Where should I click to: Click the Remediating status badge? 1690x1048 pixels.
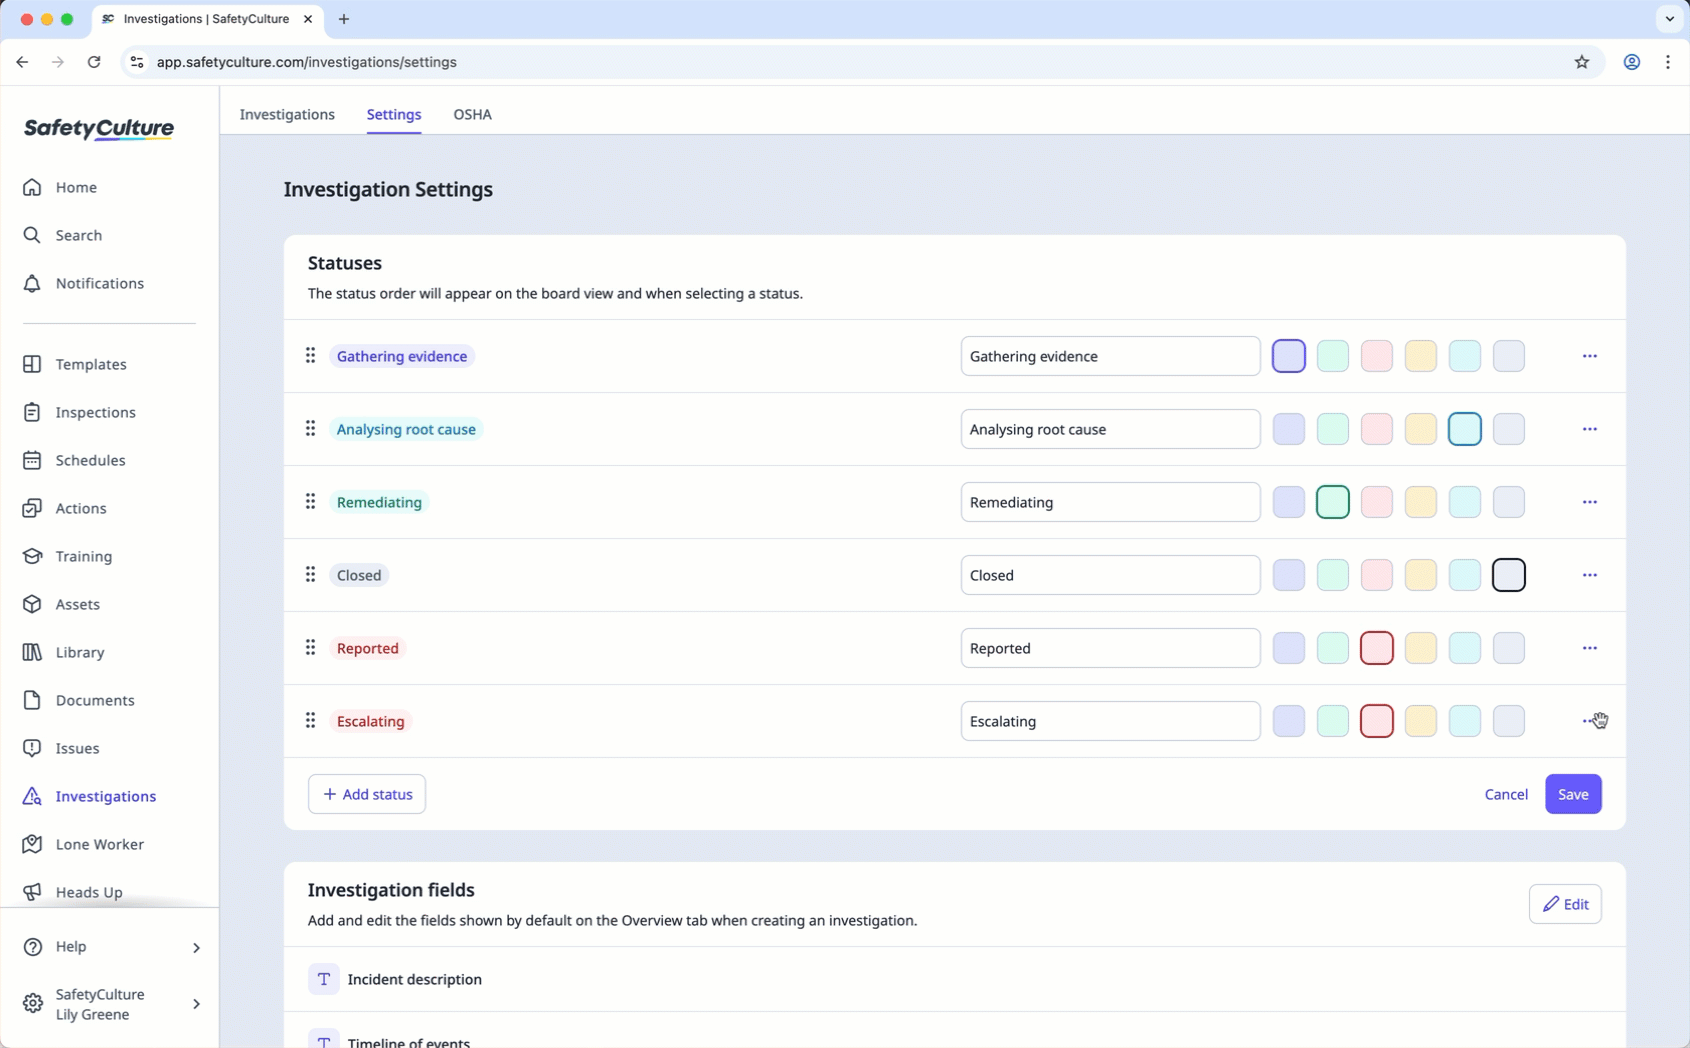[379, 502]
